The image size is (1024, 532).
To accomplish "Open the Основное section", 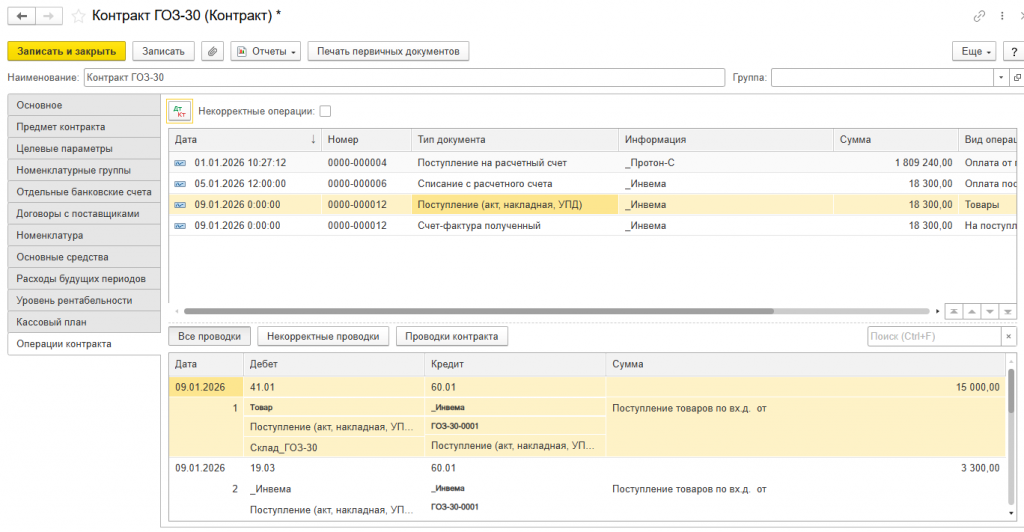I will [84, 105].
